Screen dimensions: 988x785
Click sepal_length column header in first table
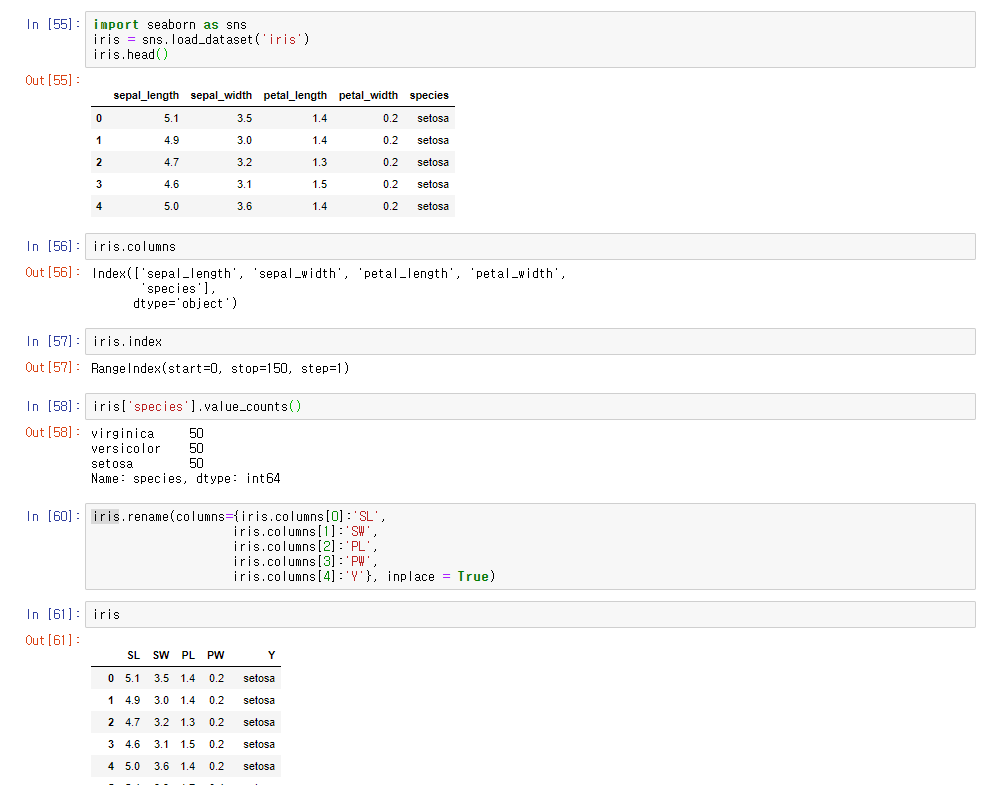click(146, 95)
